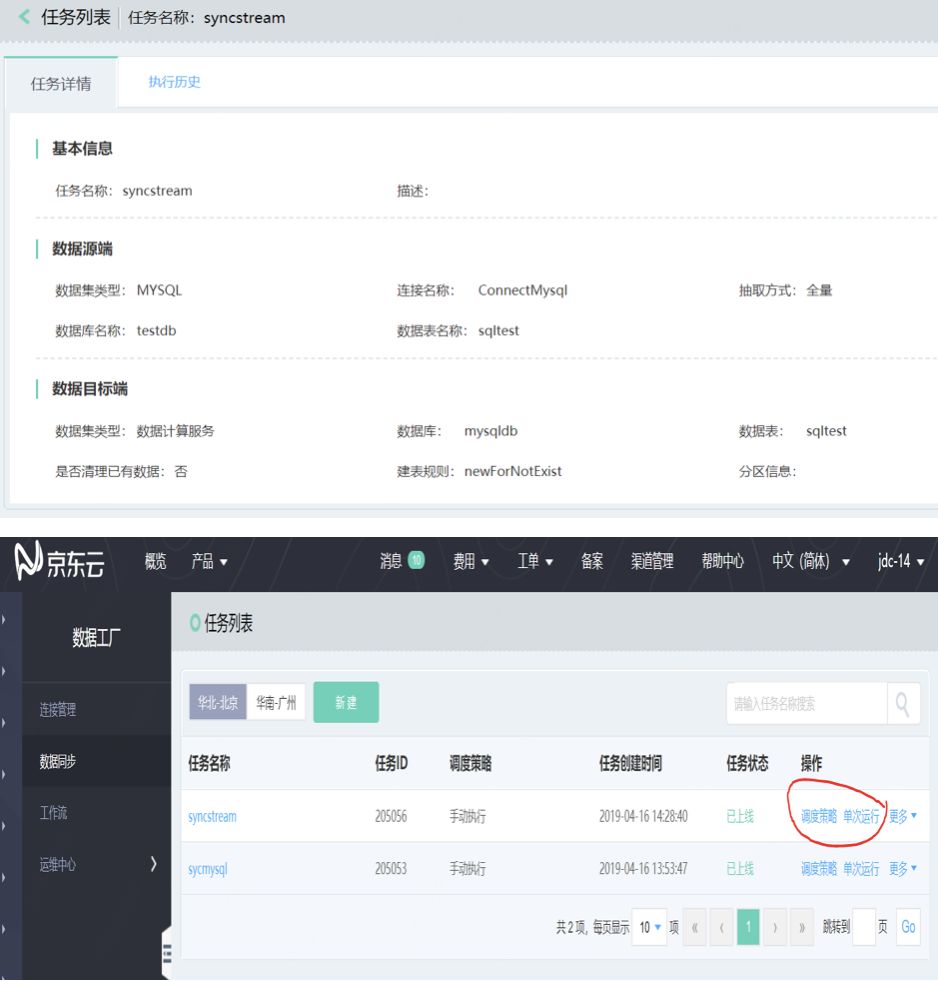
Task: Click task ID 205056
Action: pos(391,816)
